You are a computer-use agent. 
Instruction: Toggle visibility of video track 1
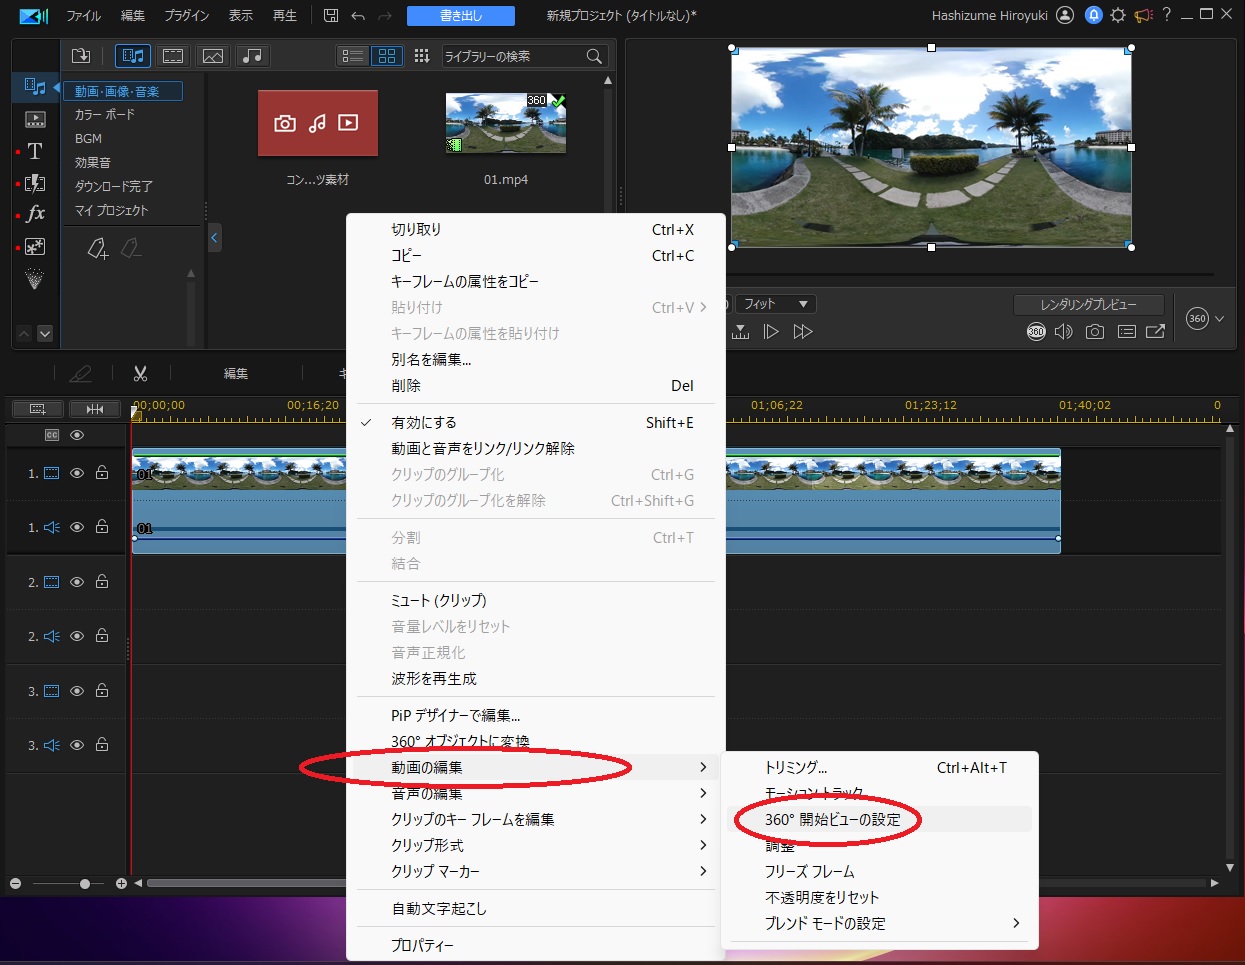(77, 473)
